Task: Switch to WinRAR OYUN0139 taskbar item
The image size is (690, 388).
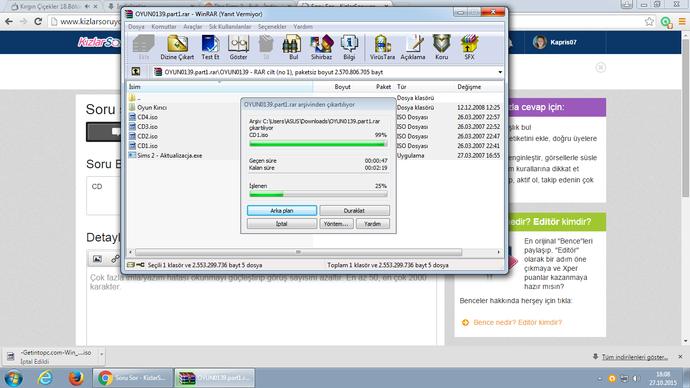Action: (214, 378)
